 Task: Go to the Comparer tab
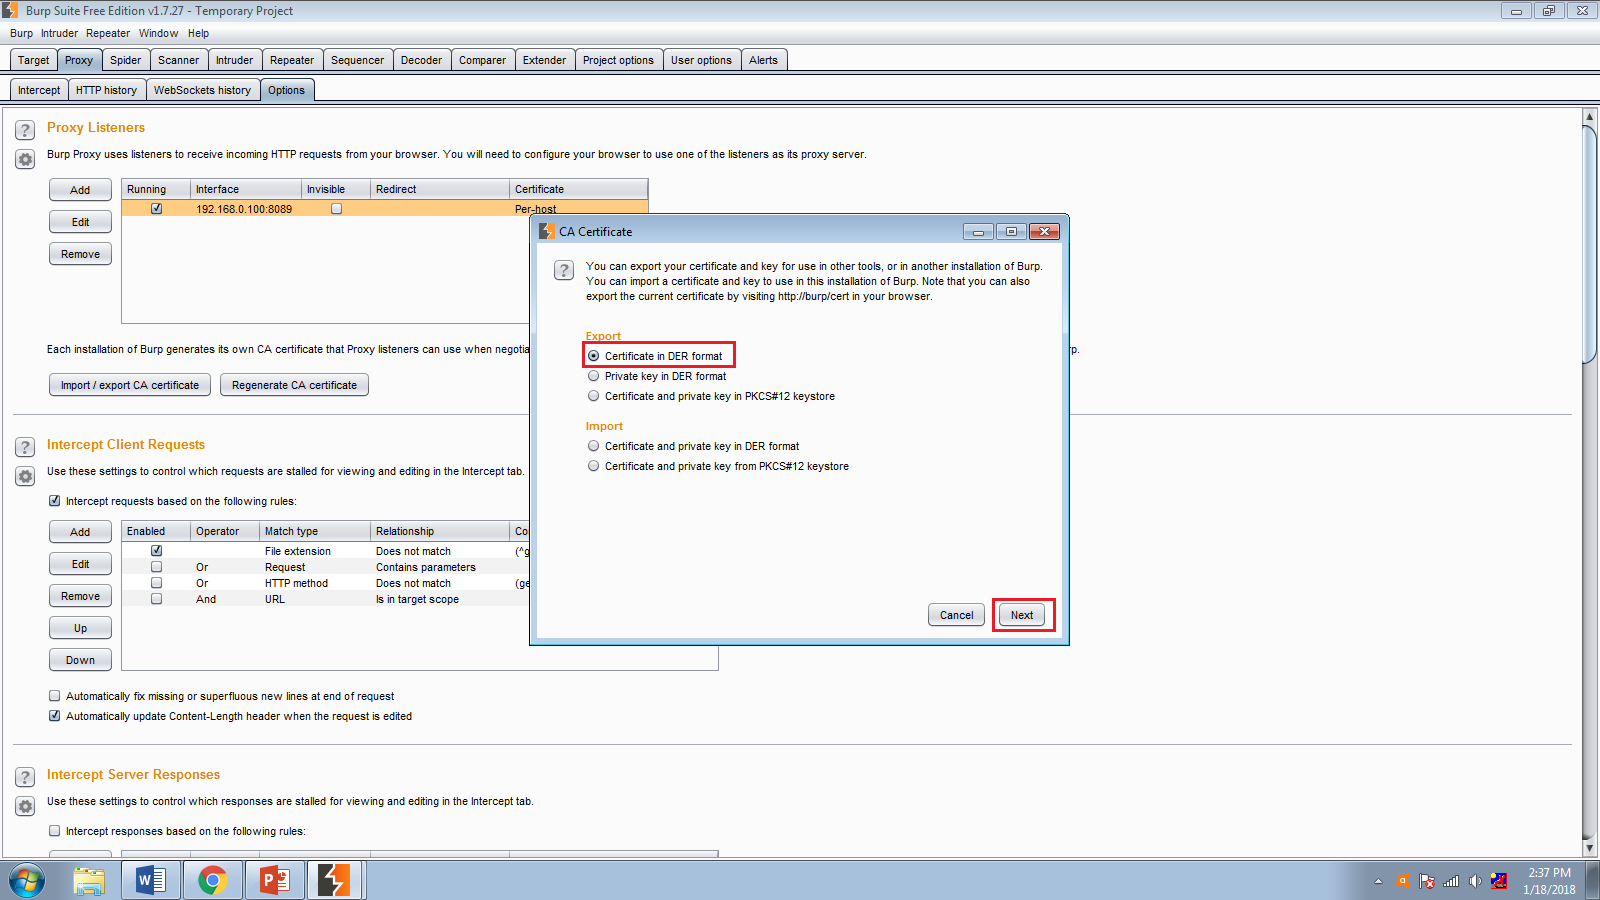tap(482, 60)
